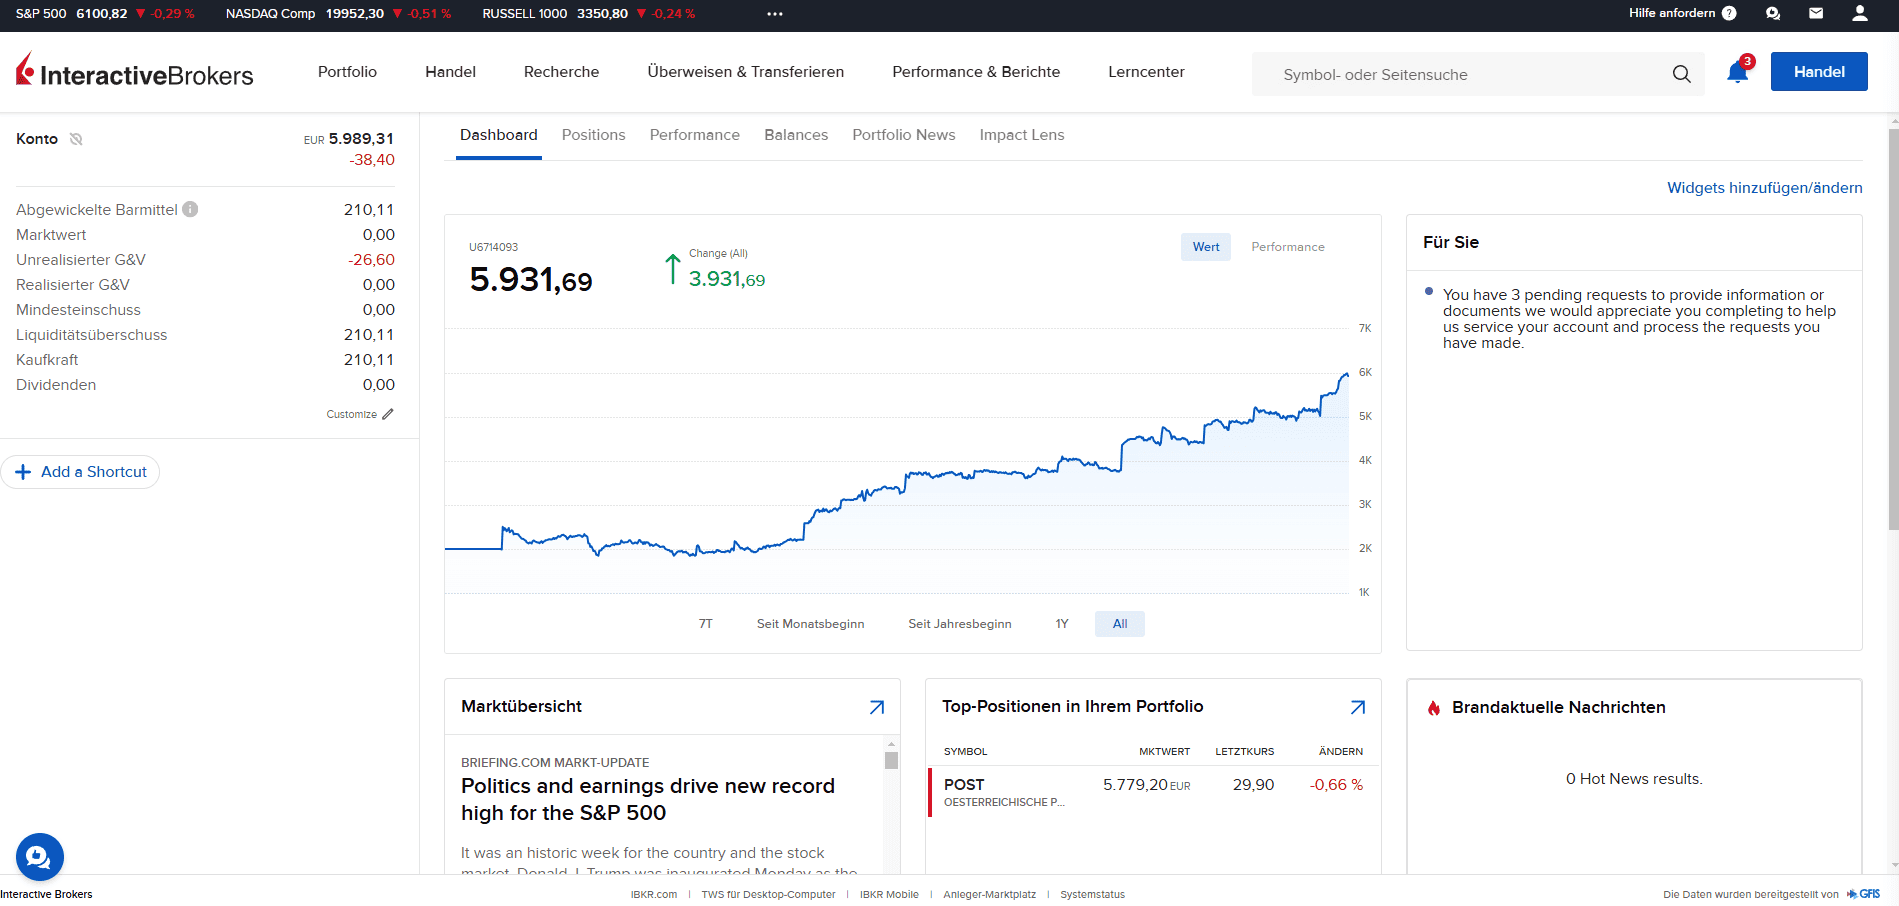Switch to the Portfolio News tab
Viewport: 1899px width, 906px height.
click(904, 135)
